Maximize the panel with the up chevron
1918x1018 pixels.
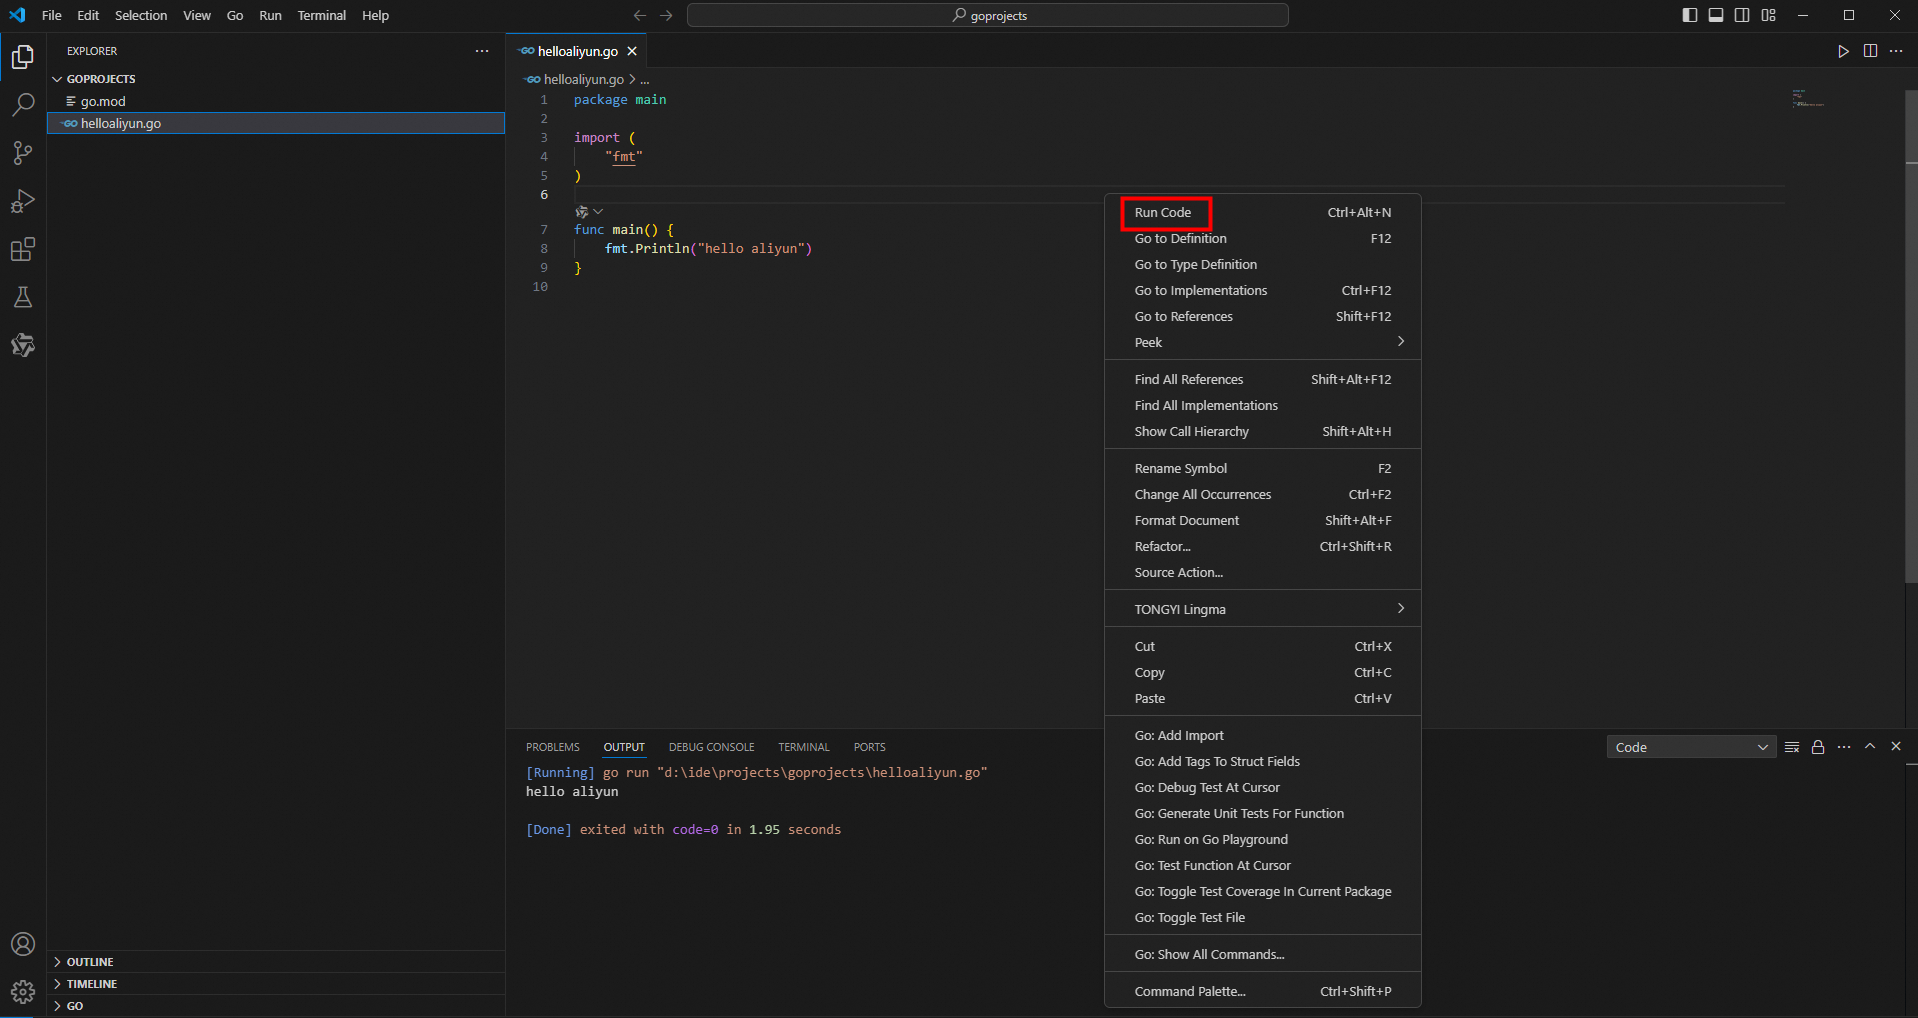pos(1870,747)
